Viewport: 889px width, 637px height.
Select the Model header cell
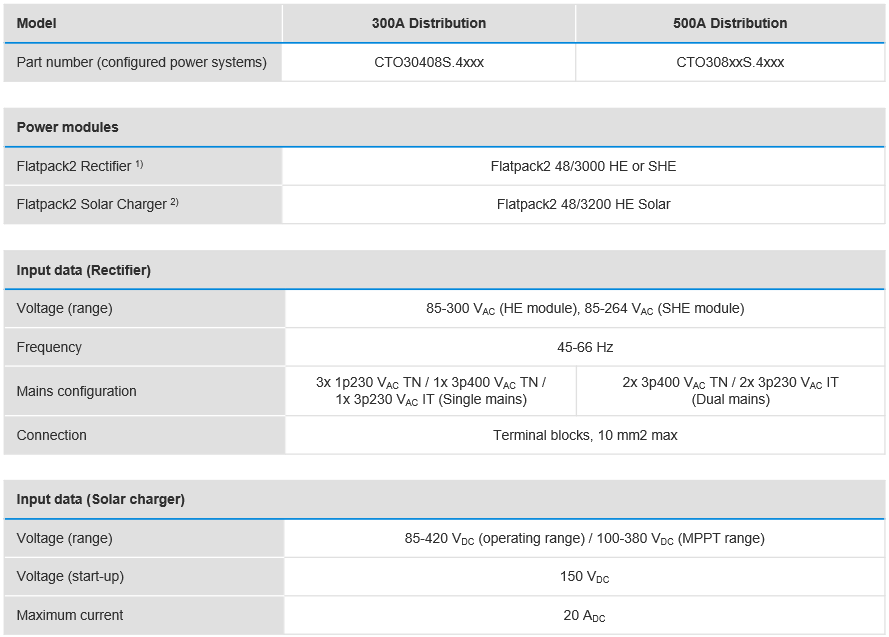37,23
